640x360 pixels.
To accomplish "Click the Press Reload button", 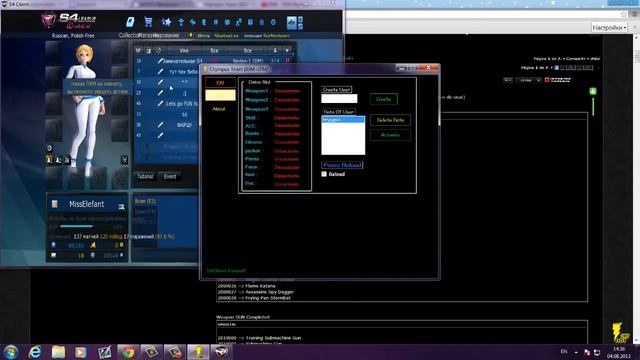I will coord(342,165).
